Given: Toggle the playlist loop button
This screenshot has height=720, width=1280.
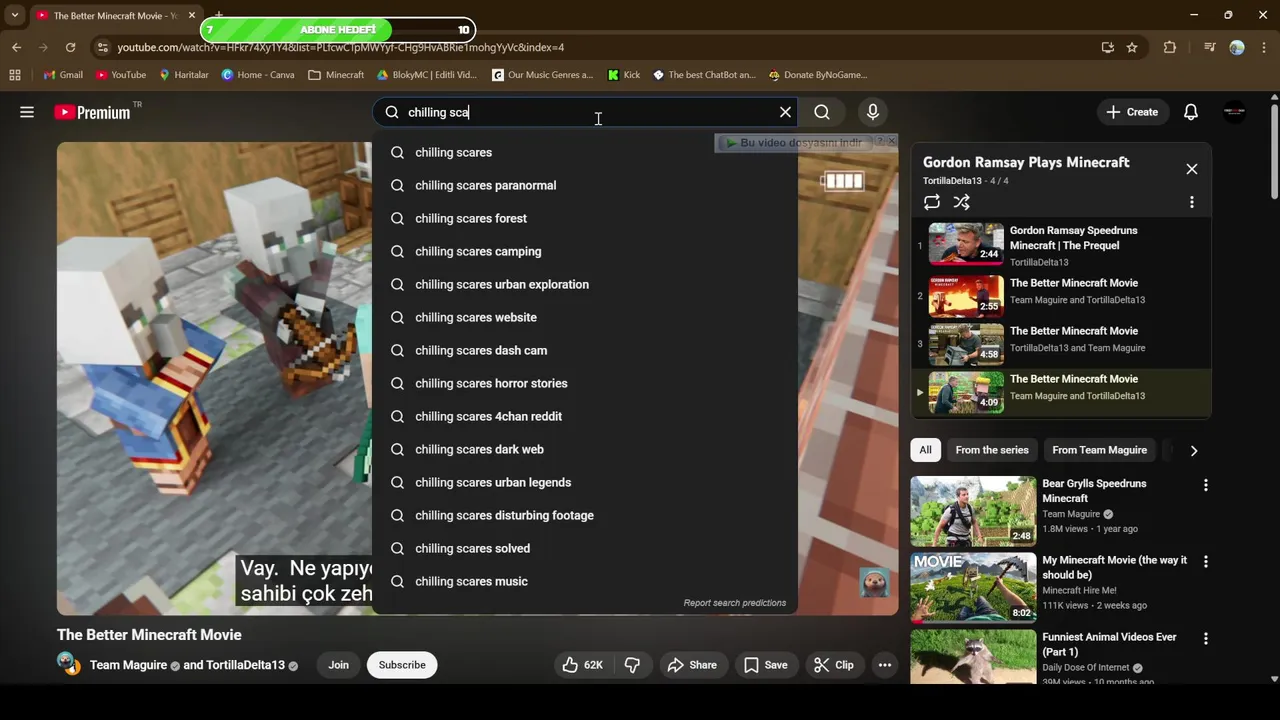Looking at the screenshot, I should tap(932, 202).
